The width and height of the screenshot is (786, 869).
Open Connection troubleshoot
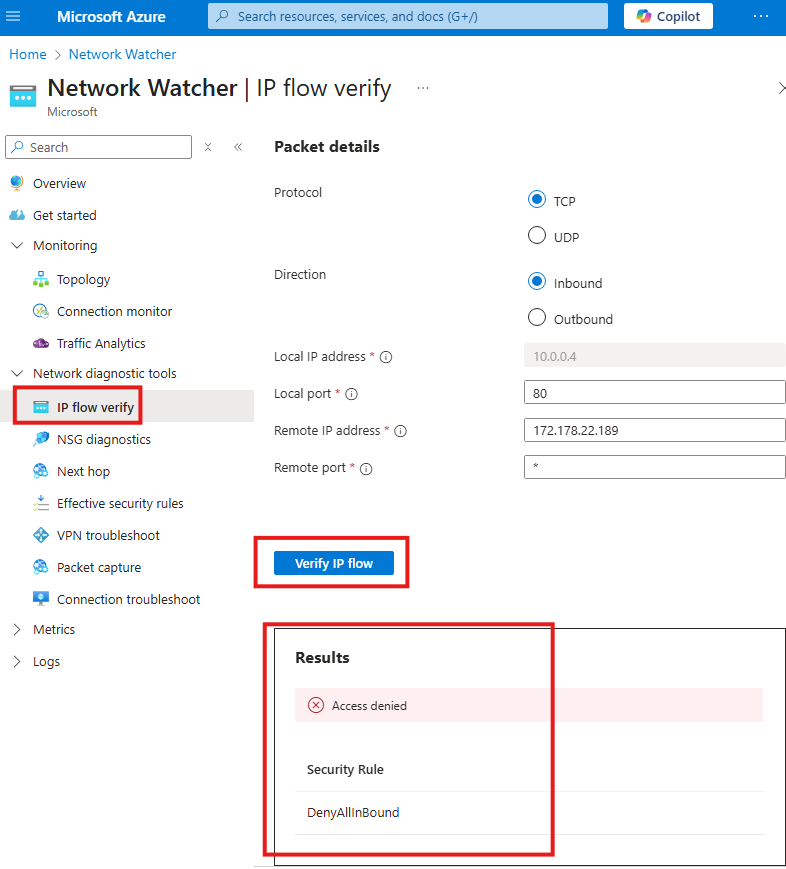point(129,600)
